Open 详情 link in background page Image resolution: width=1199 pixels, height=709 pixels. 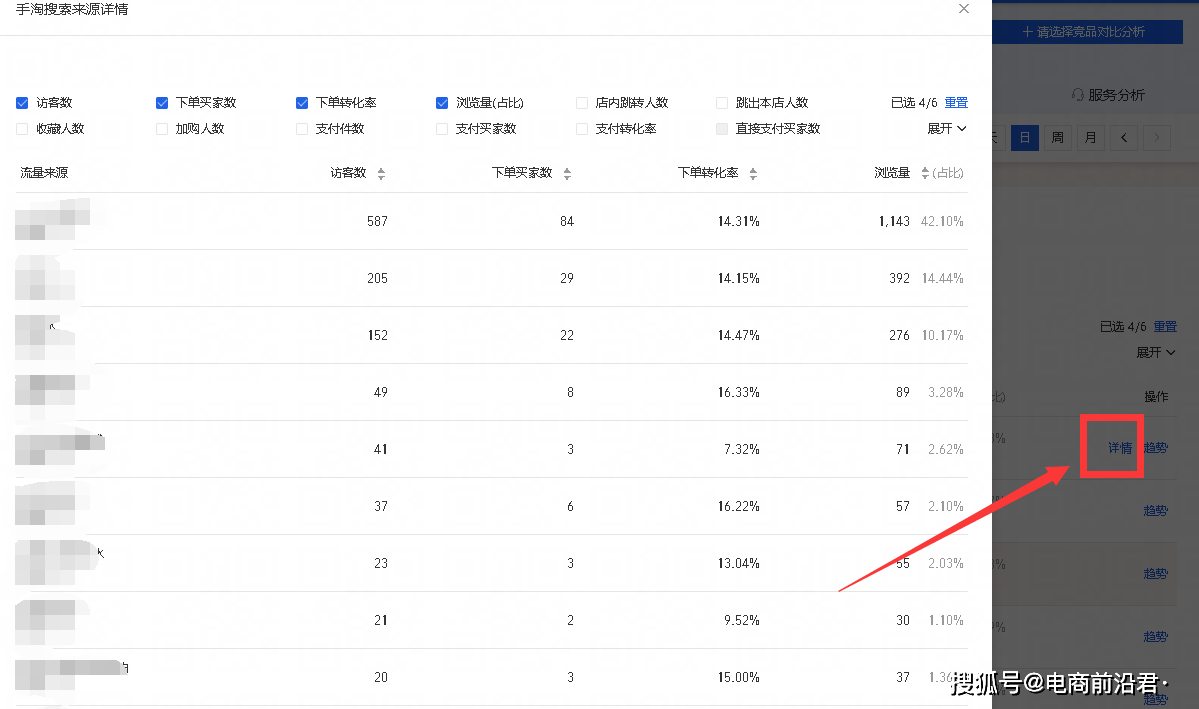point(1120,448)
